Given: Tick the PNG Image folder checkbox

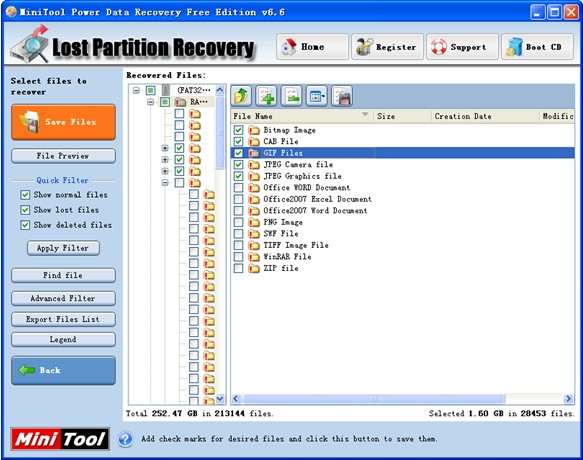Looking at the screenshot, I should coord(238,222).
